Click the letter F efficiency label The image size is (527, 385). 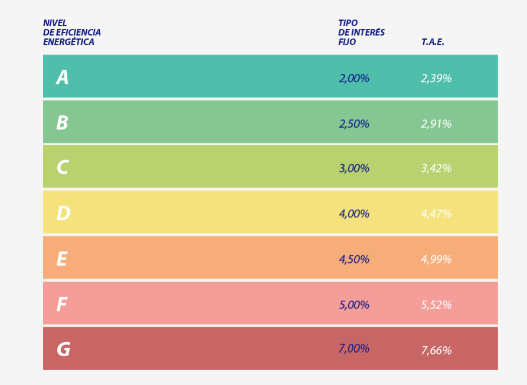[x=62, y=304]
